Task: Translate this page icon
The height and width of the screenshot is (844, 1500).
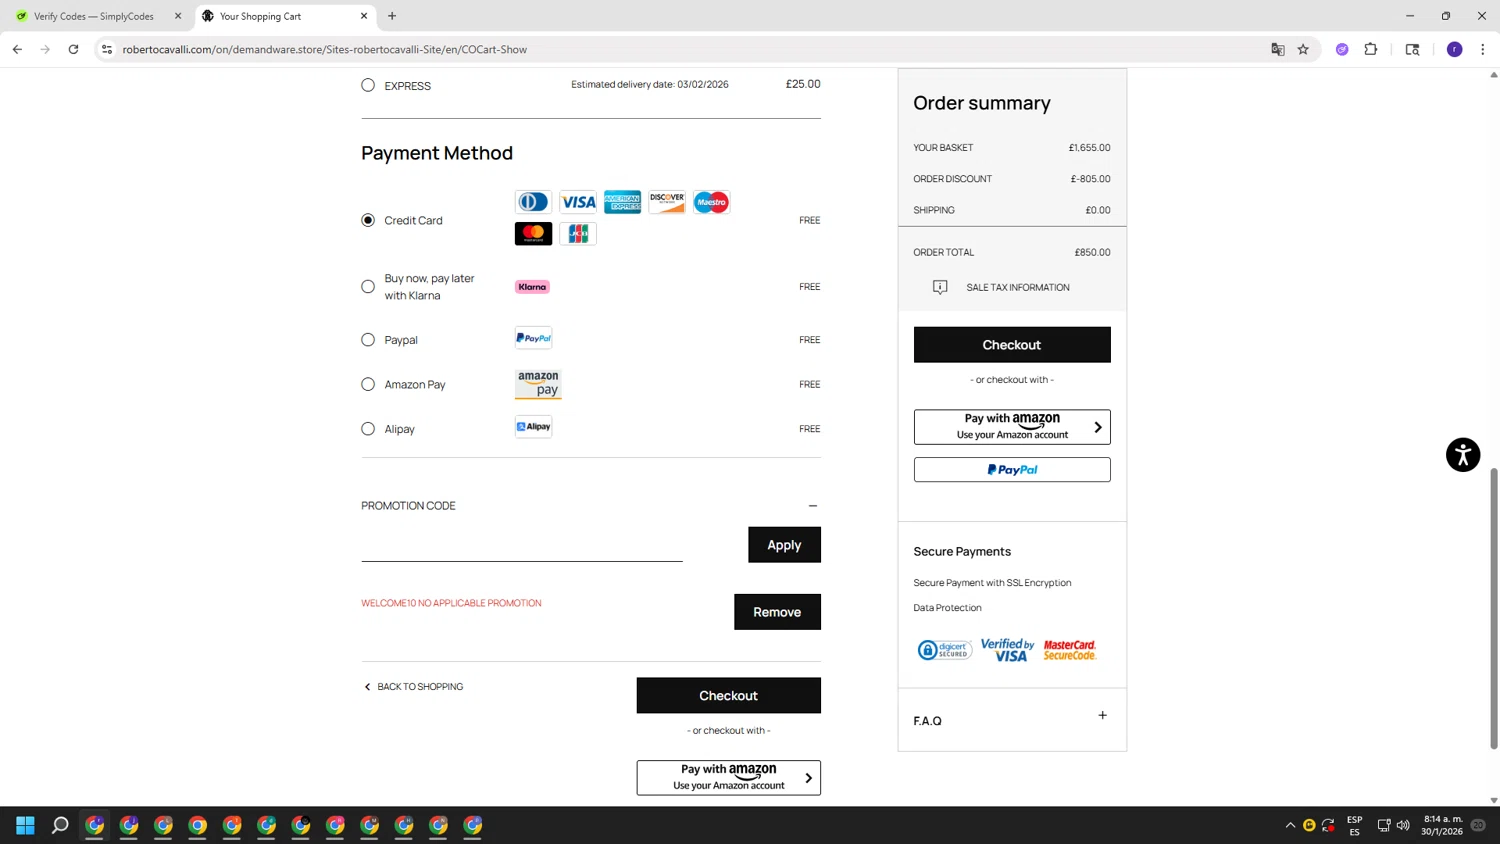Action: click(x=1277, y=49)
